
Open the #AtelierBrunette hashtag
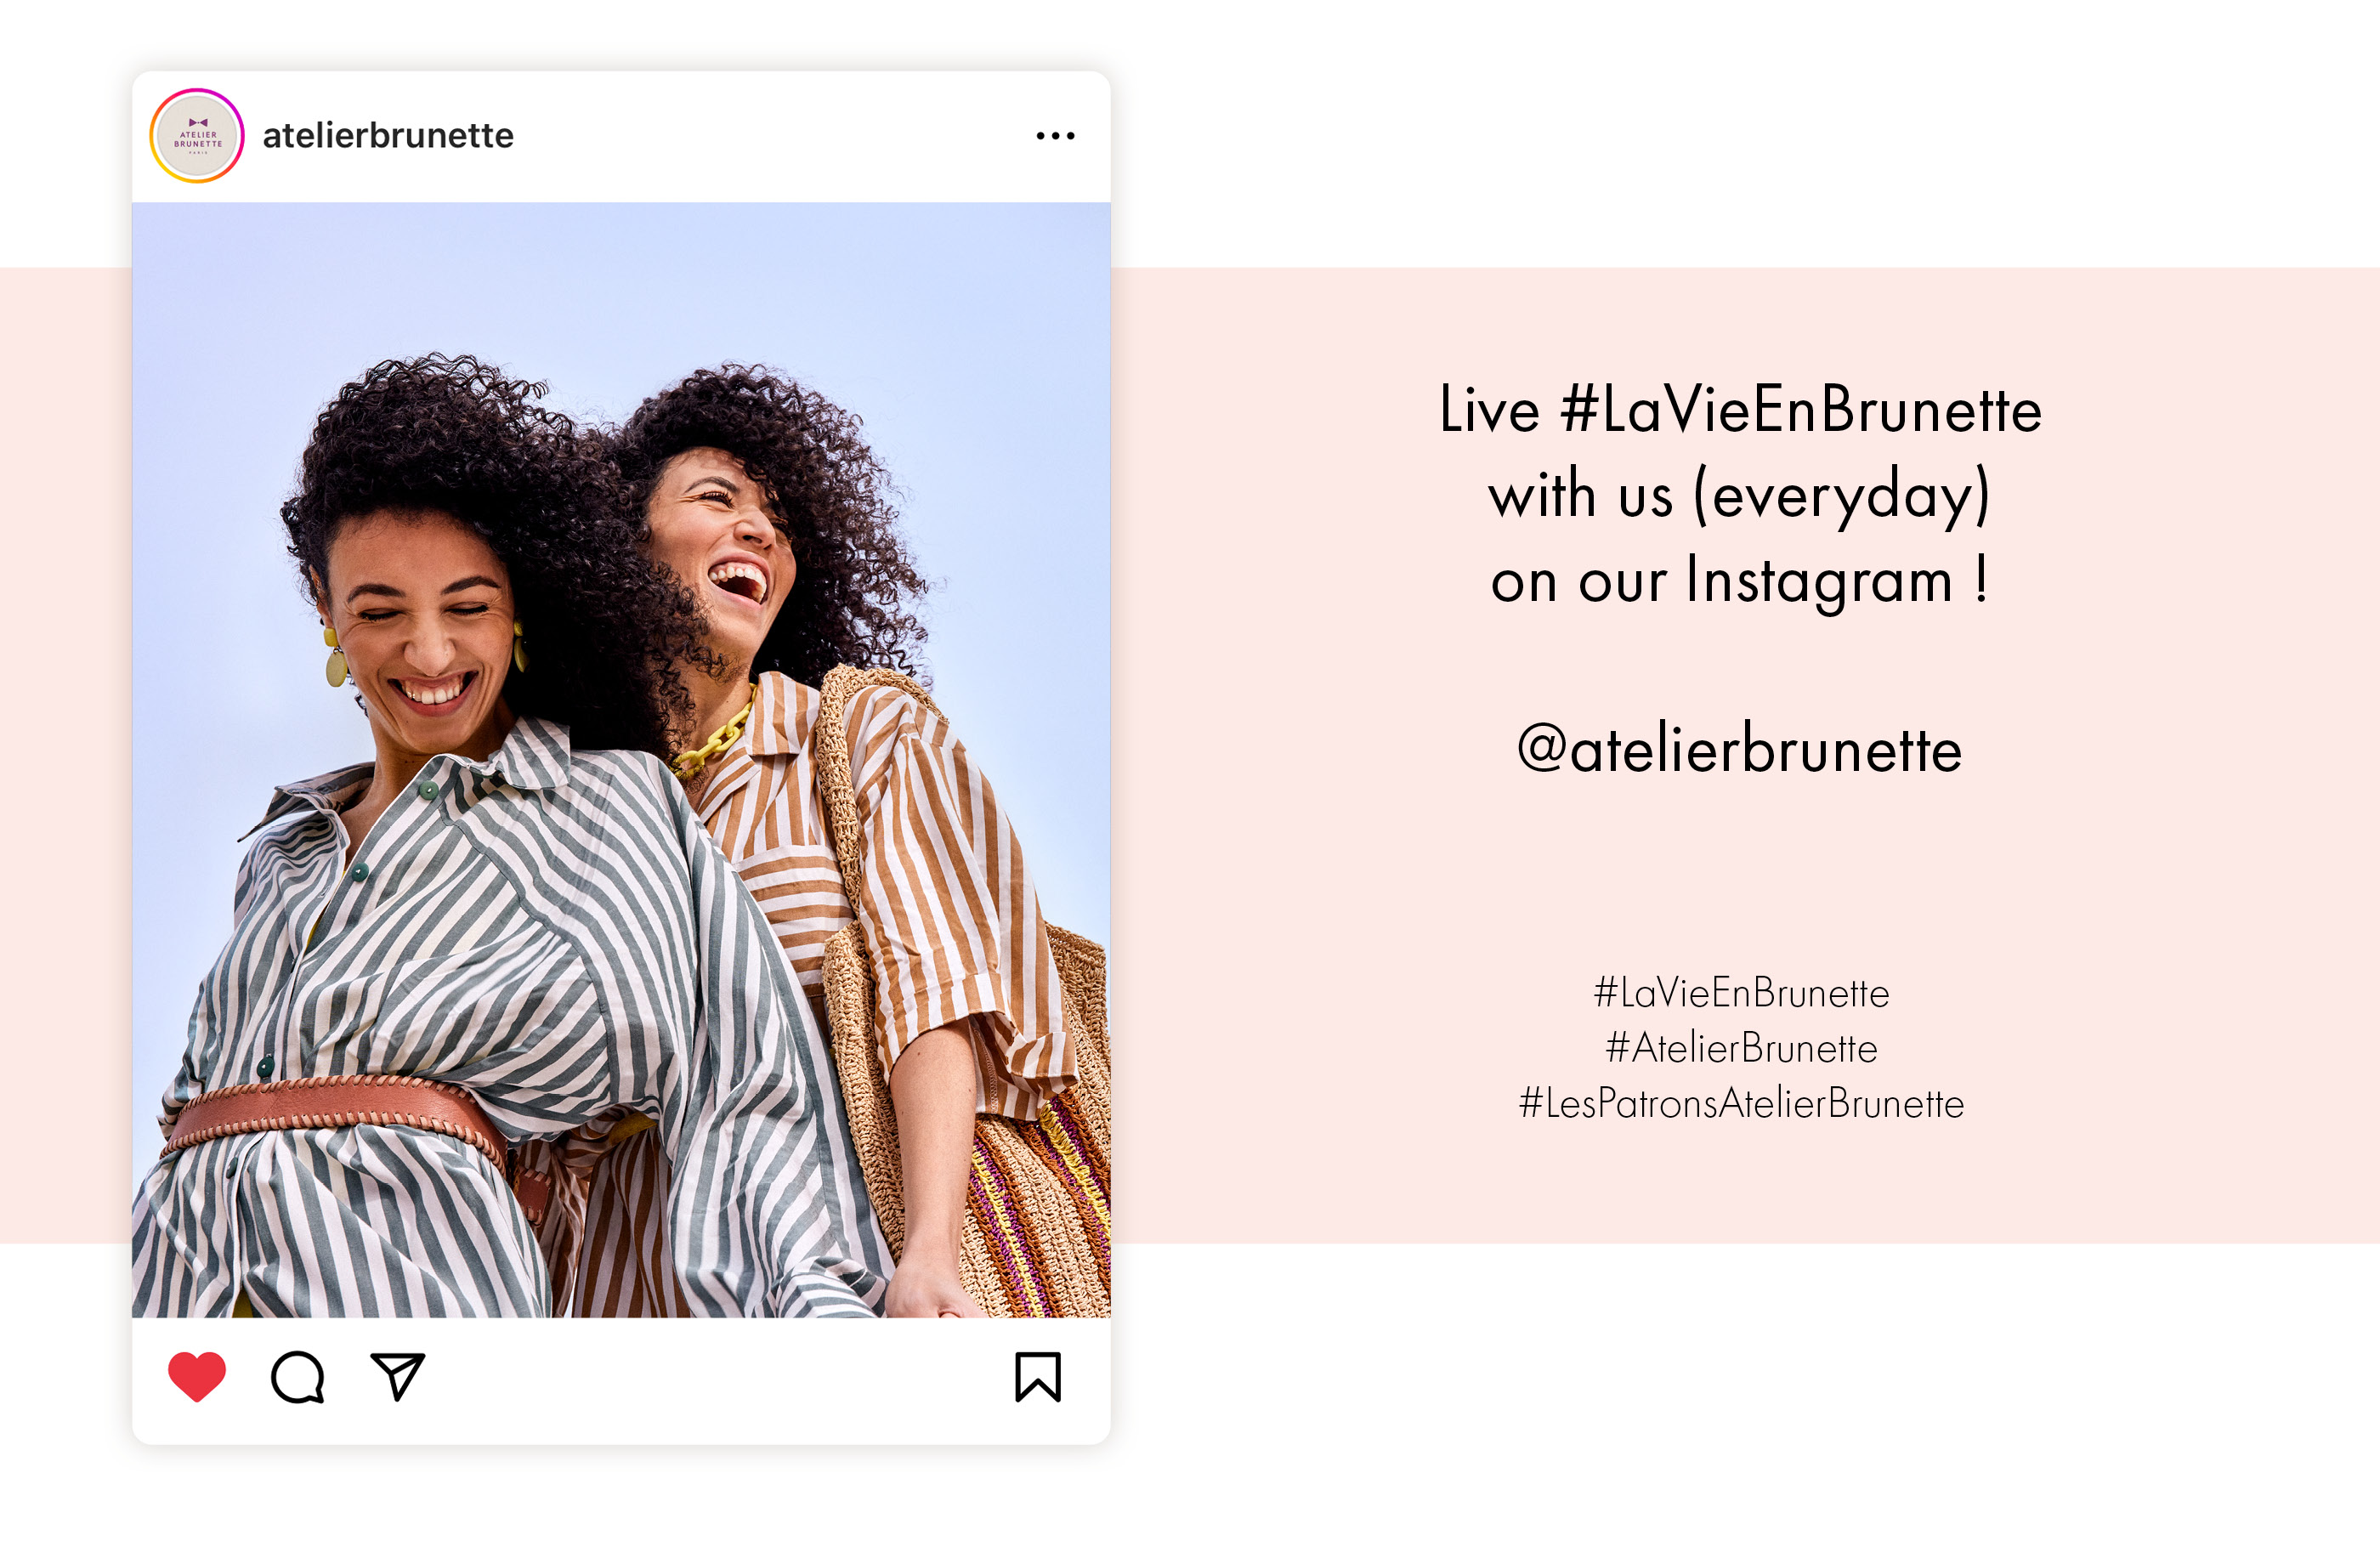tap(1741, 1048)
